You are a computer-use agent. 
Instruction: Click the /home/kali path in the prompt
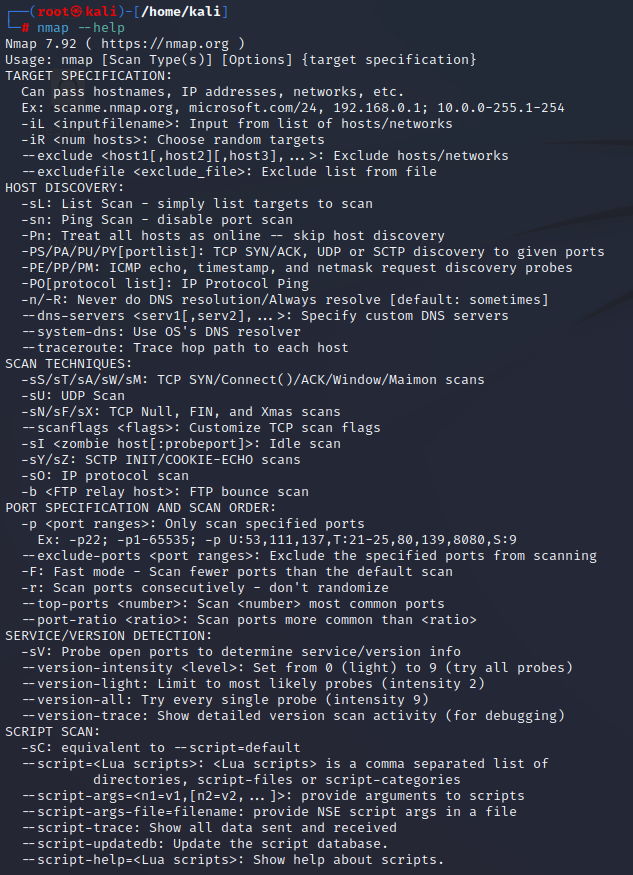click(x=181, y=11)
